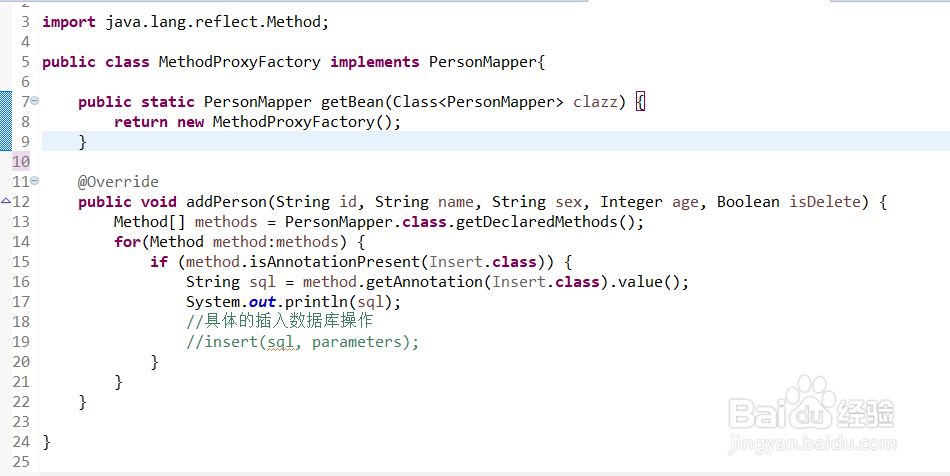
Task: Click the override indicator triangle beside line 12
Action: (5, 200)
